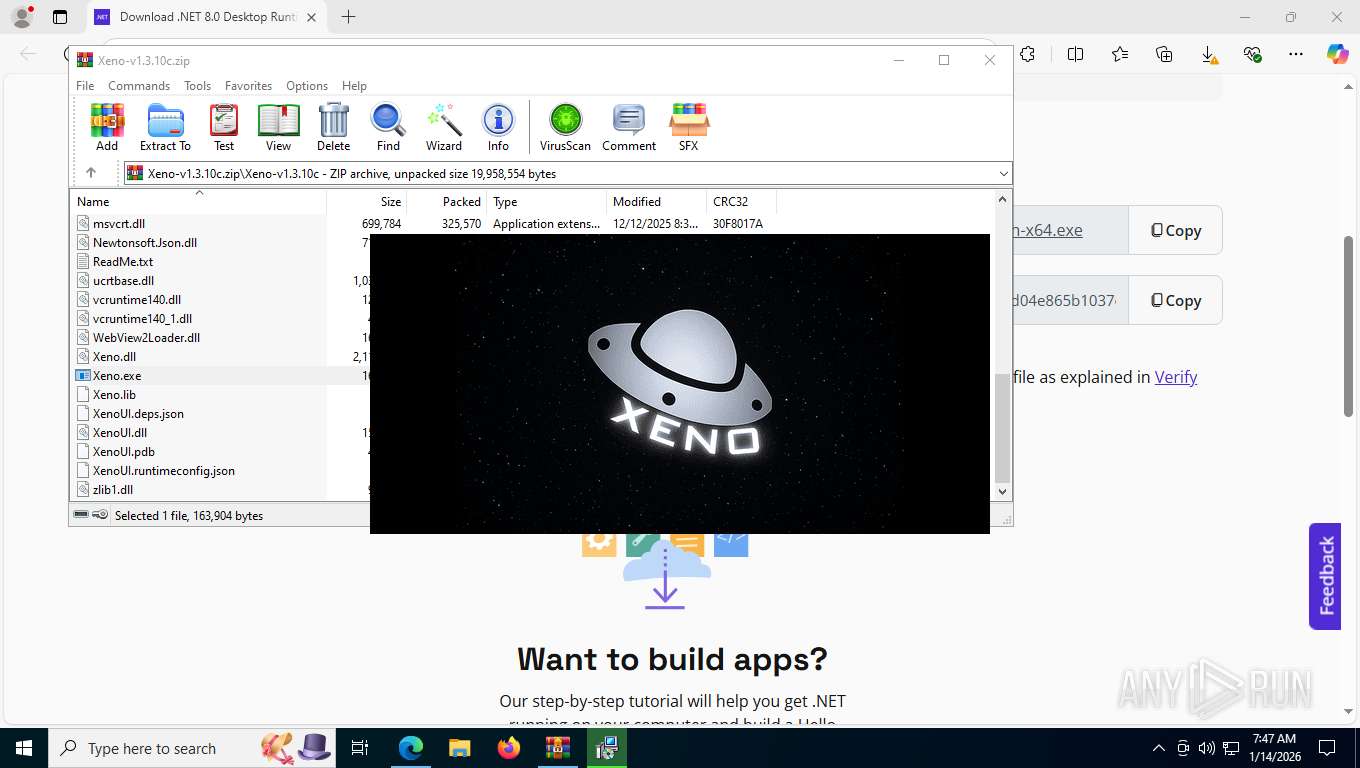Open the Commands menu
Viewport: 1360px width, 768px height.
(x=139, y=86)
